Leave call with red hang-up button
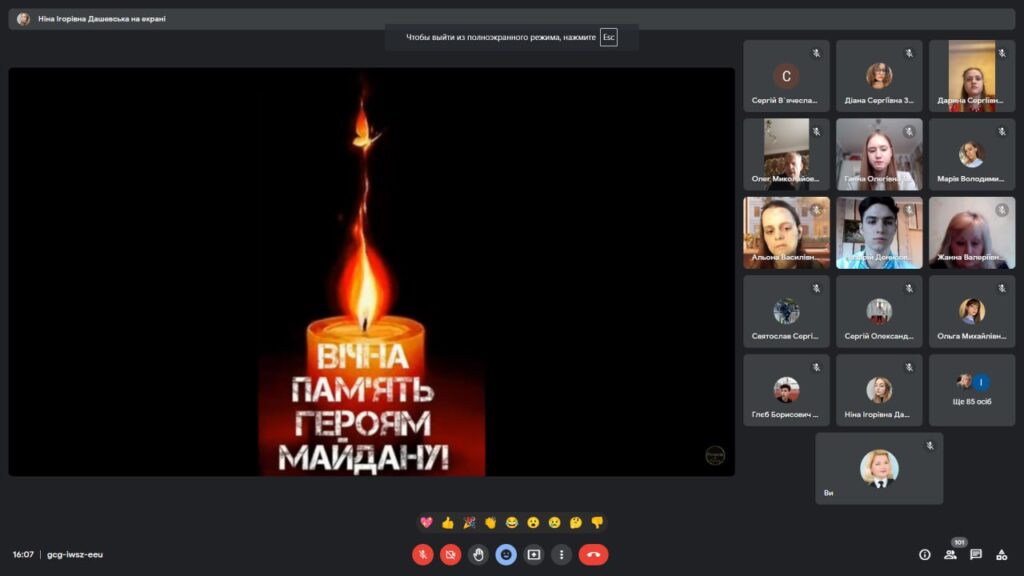Image resolution: width=1024 pixels, height=576 pixels. tap(593, 554)
